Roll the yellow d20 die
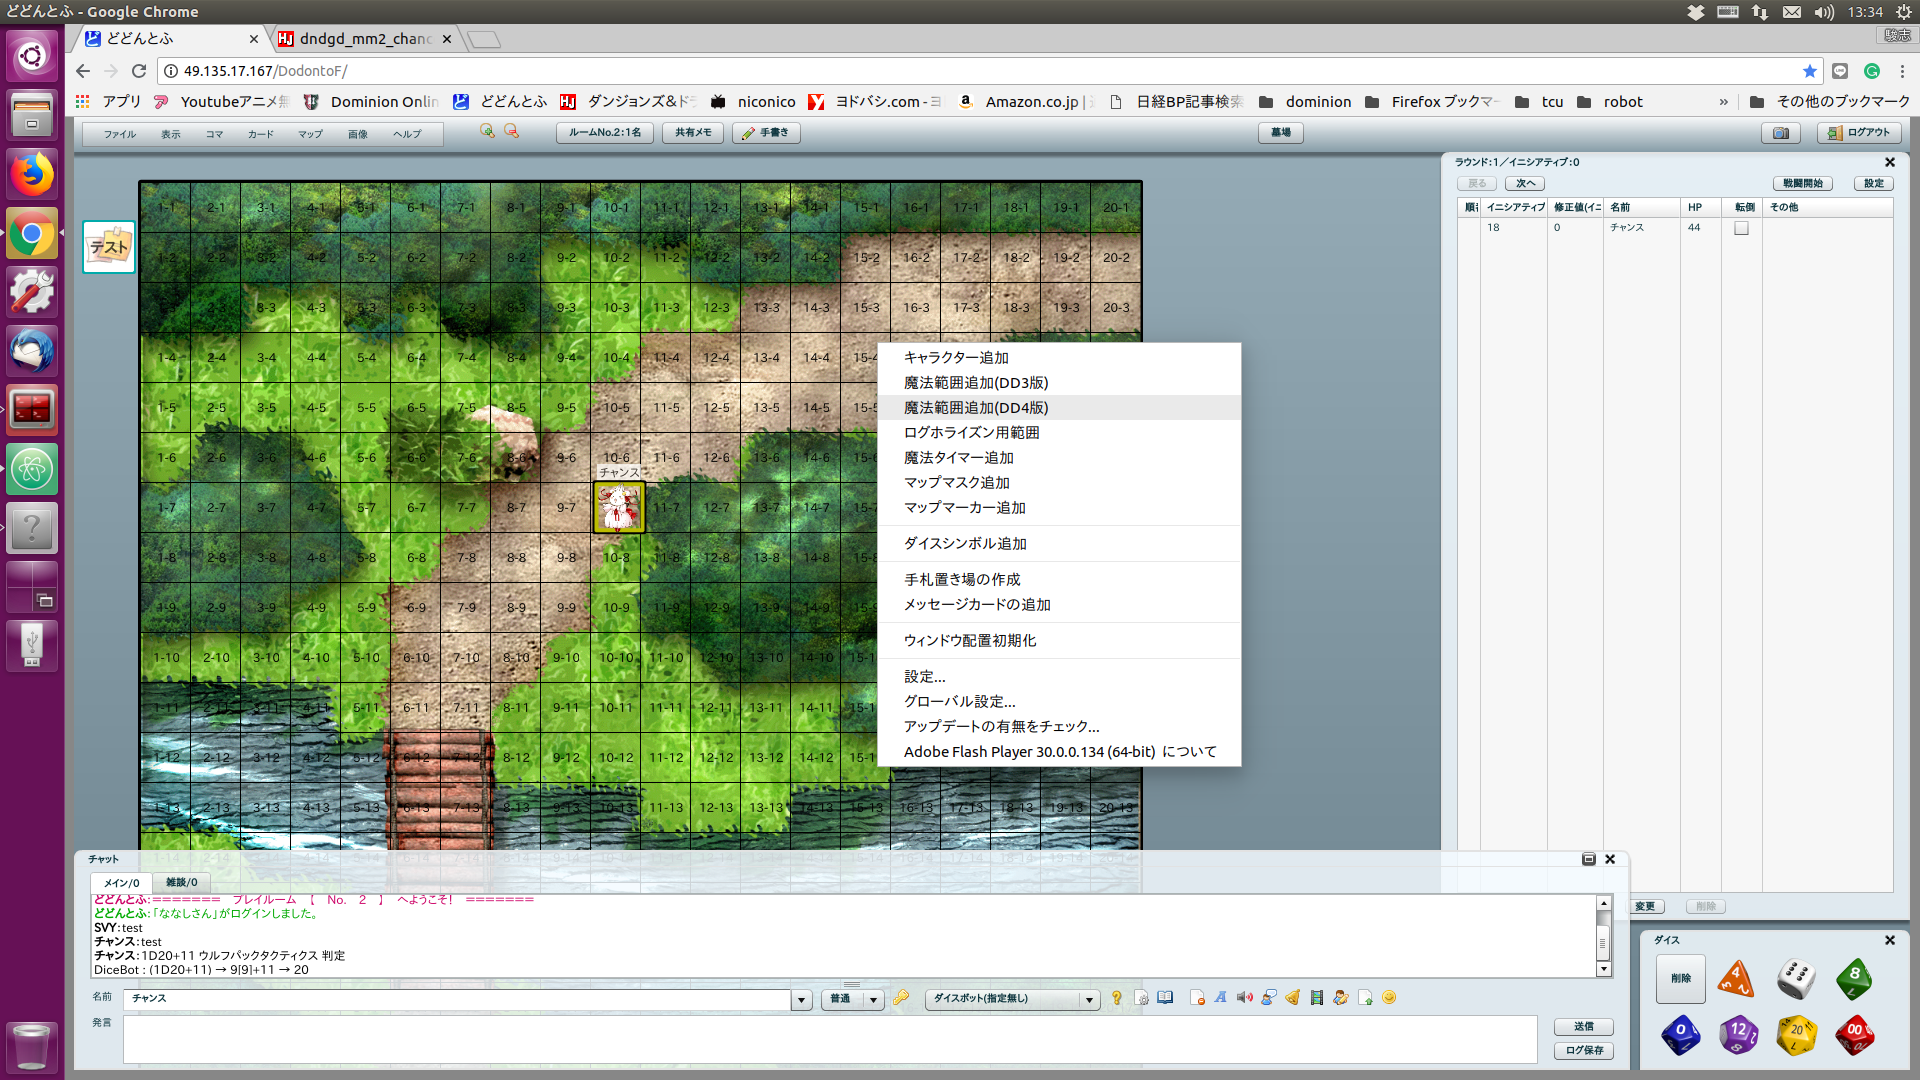 coord(1796,1034)
